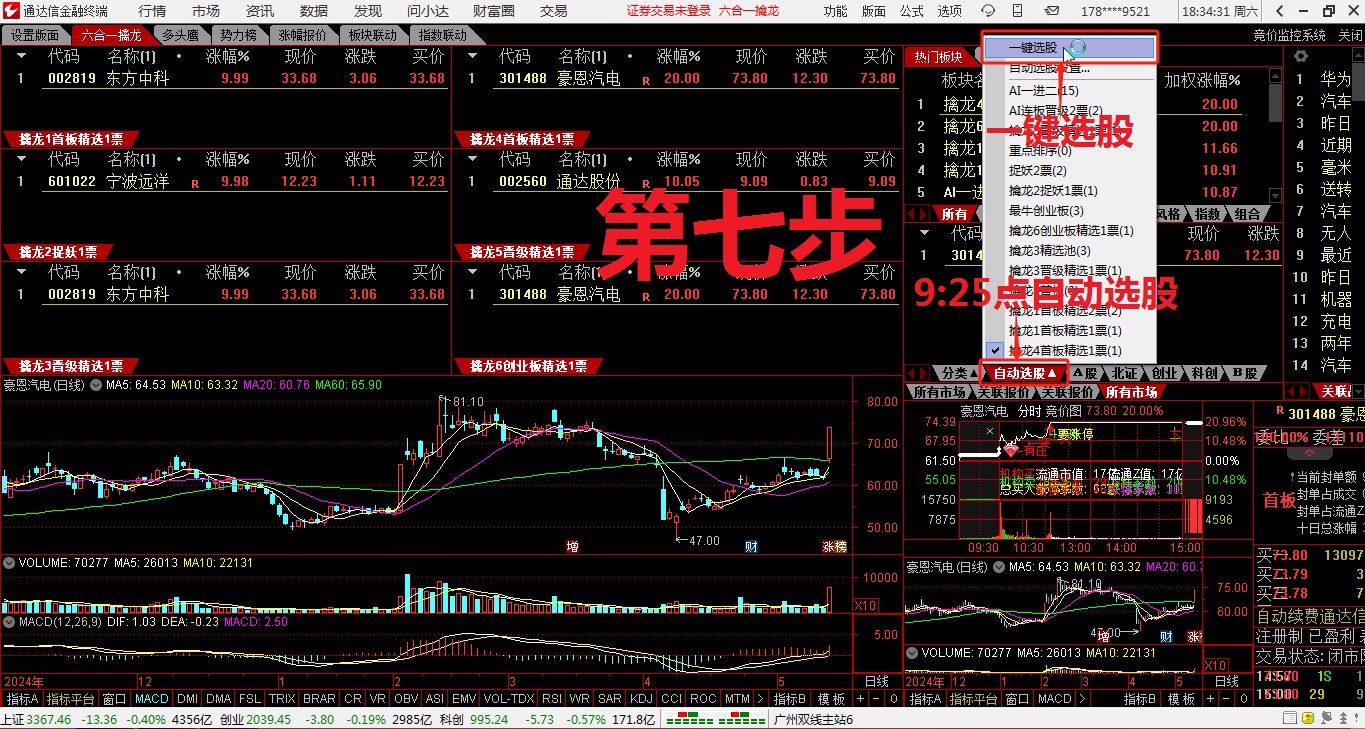Screen dimensions: 1365x729
Task: Click the globe network icon in the bottom status bar
Action: click(x=1327, y=717)
